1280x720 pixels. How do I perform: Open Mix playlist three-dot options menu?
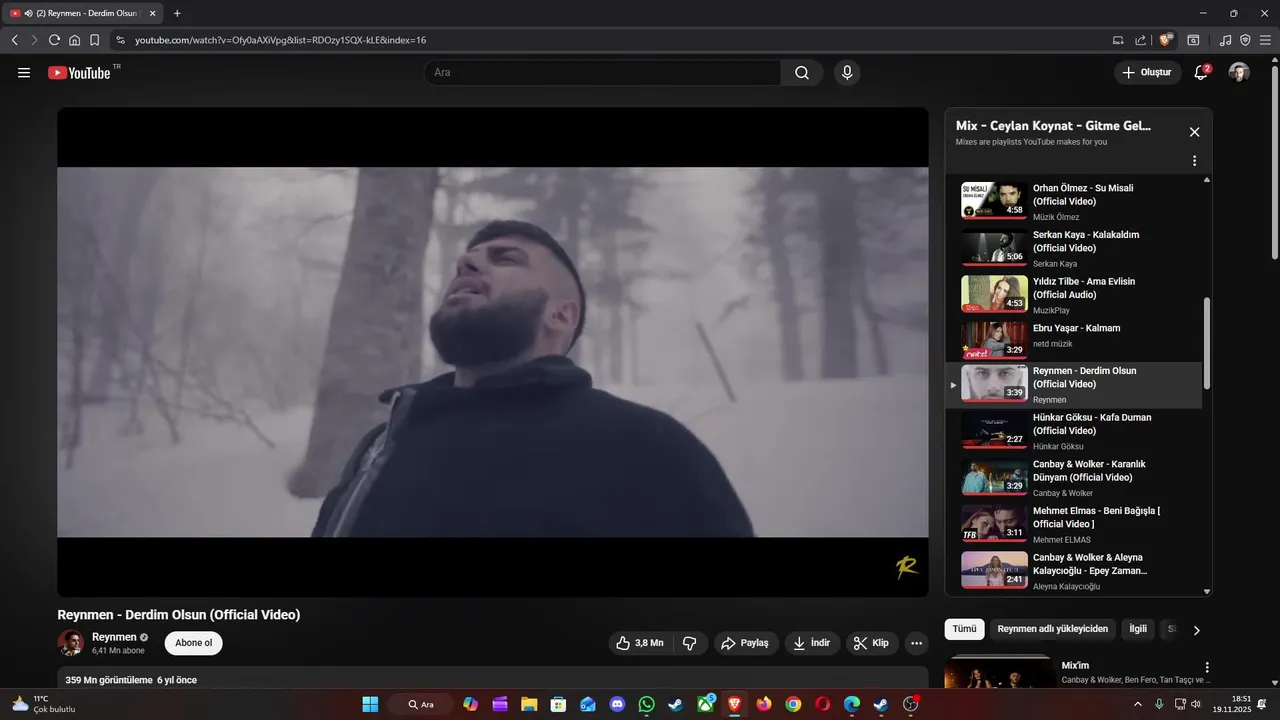click(x=1194, y=161)
